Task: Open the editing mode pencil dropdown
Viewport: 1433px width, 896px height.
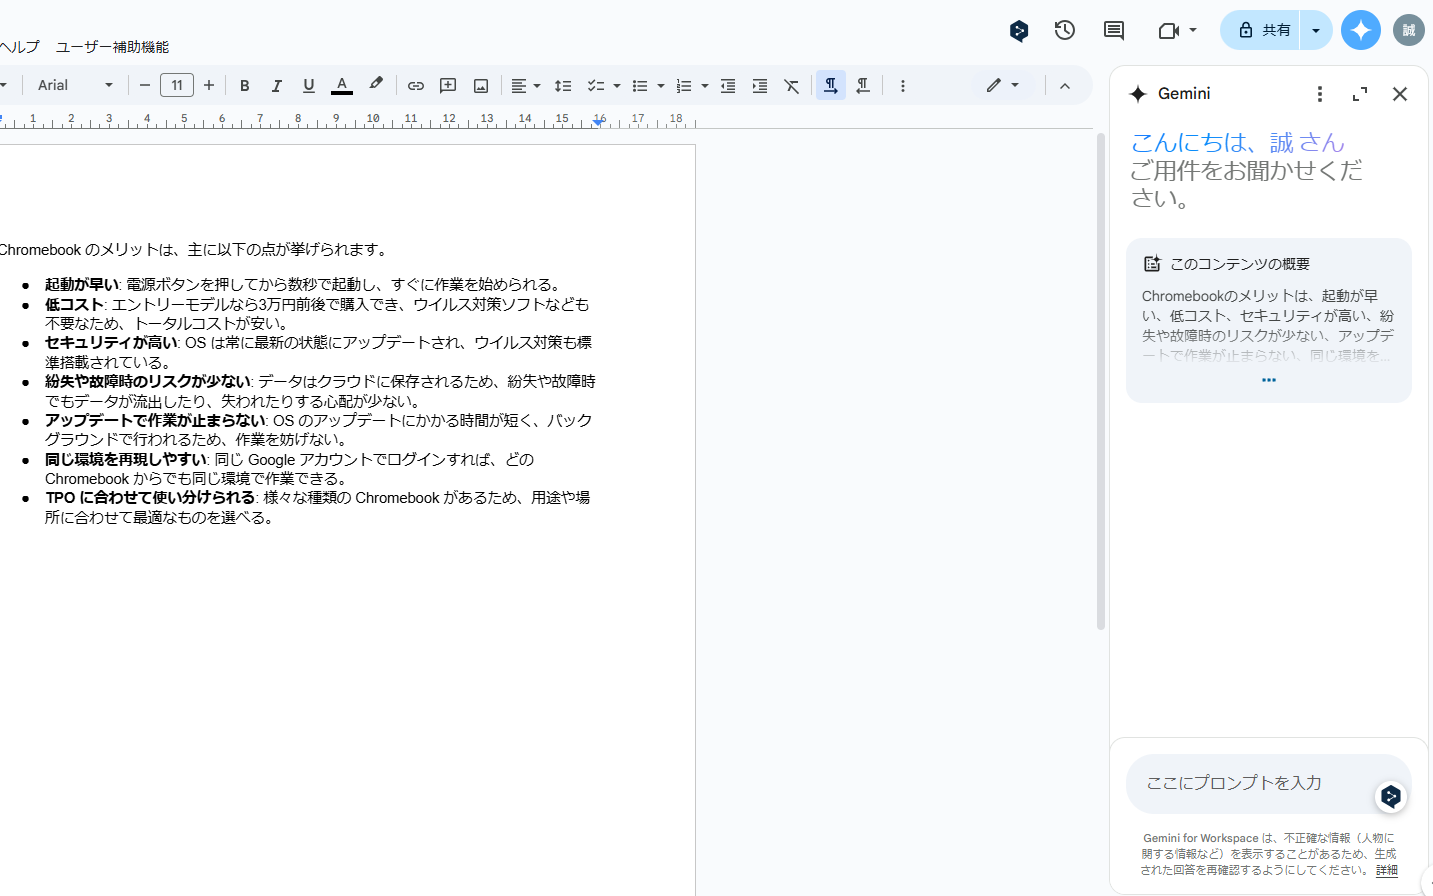Action: tap(1003, 86)
